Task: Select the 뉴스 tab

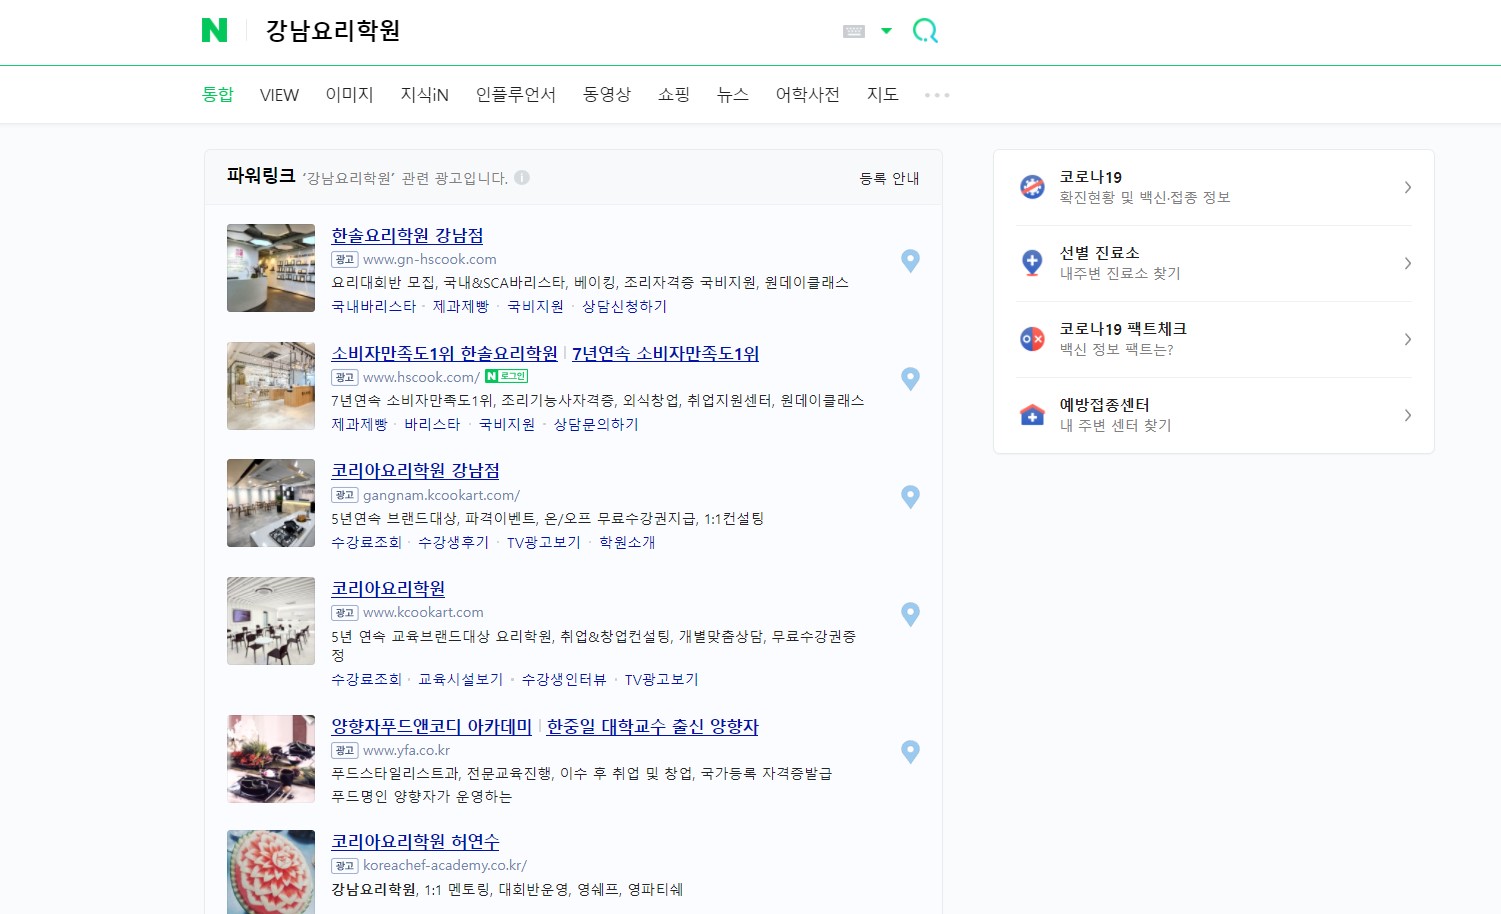Action: (x=733, y=94)
